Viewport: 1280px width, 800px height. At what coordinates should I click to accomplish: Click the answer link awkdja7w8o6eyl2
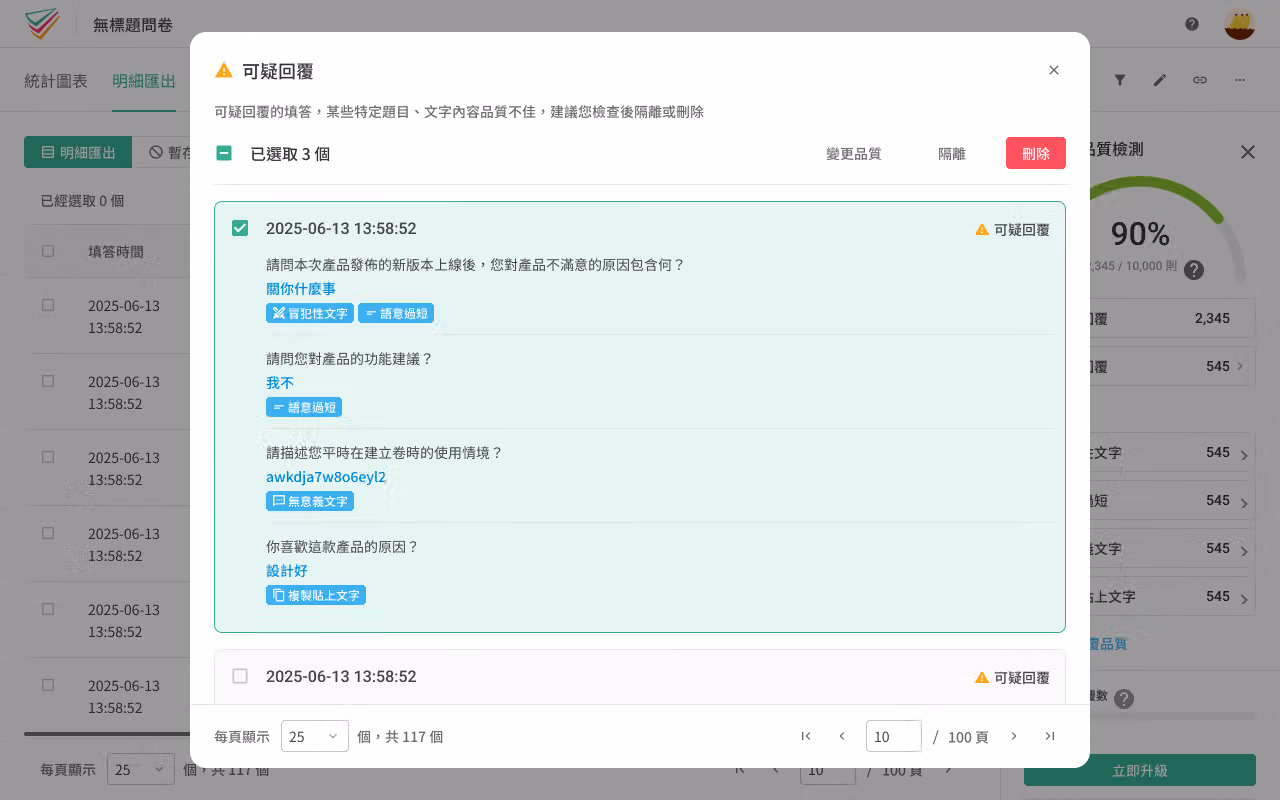pos(326,477)
